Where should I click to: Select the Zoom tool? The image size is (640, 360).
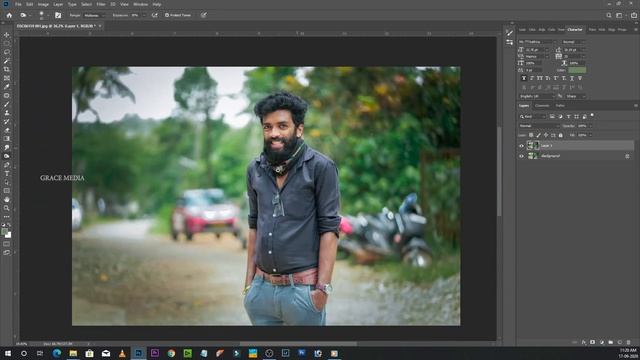(x=7, y=208)
